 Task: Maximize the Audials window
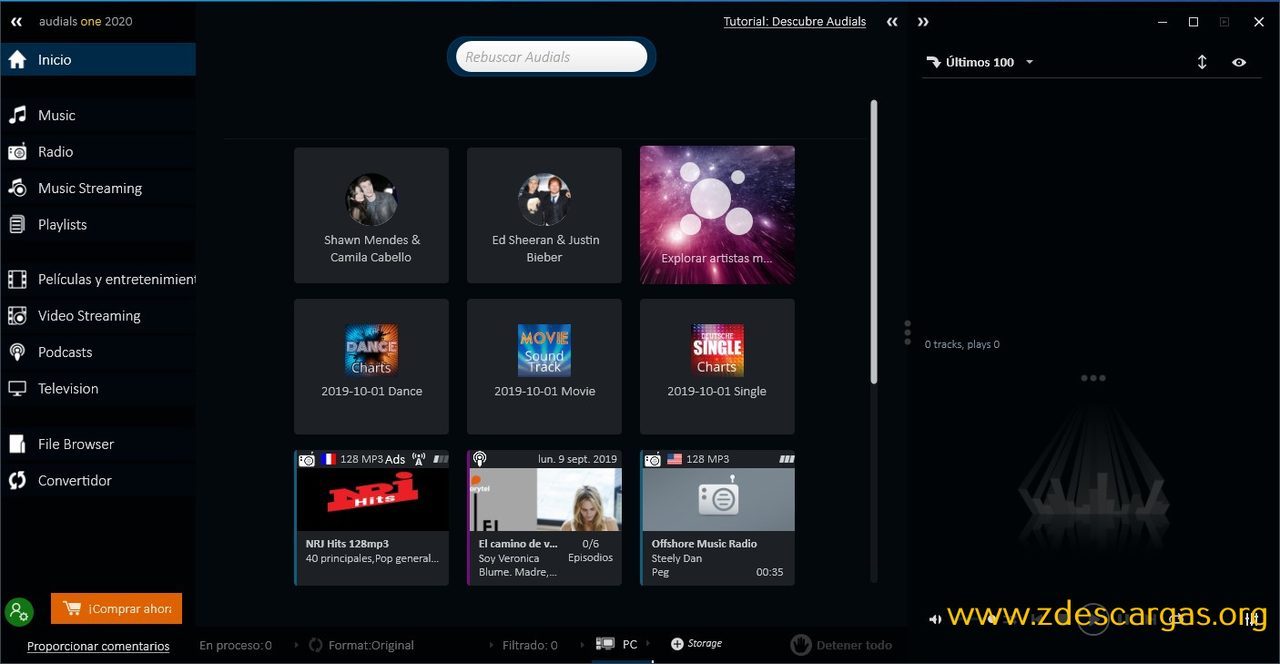click(x=1193, y=22)
